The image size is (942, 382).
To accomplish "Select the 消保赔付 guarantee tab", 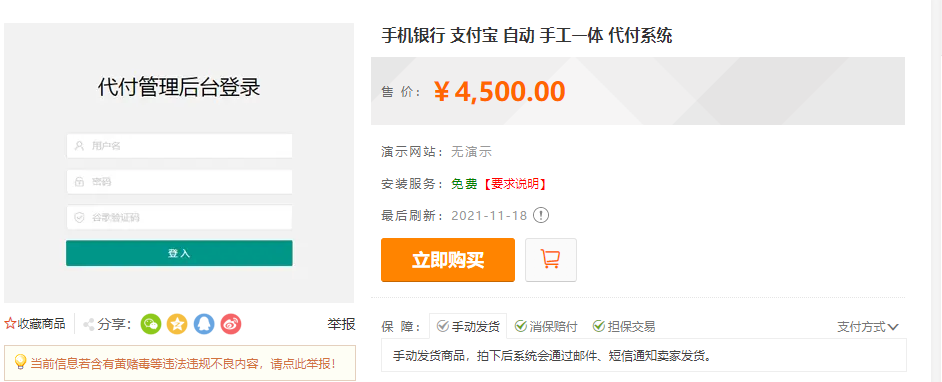I will point(546,326).
